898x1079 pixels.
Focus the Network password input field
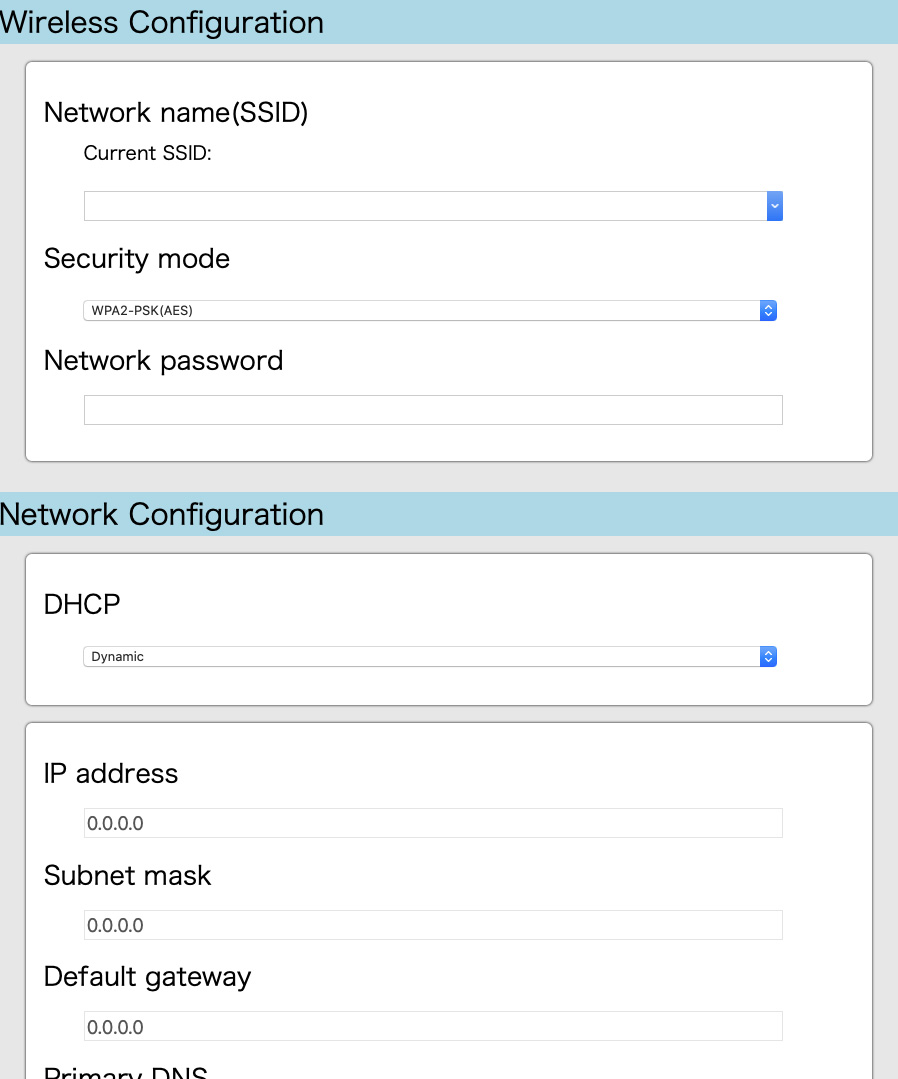coord(433,410)
